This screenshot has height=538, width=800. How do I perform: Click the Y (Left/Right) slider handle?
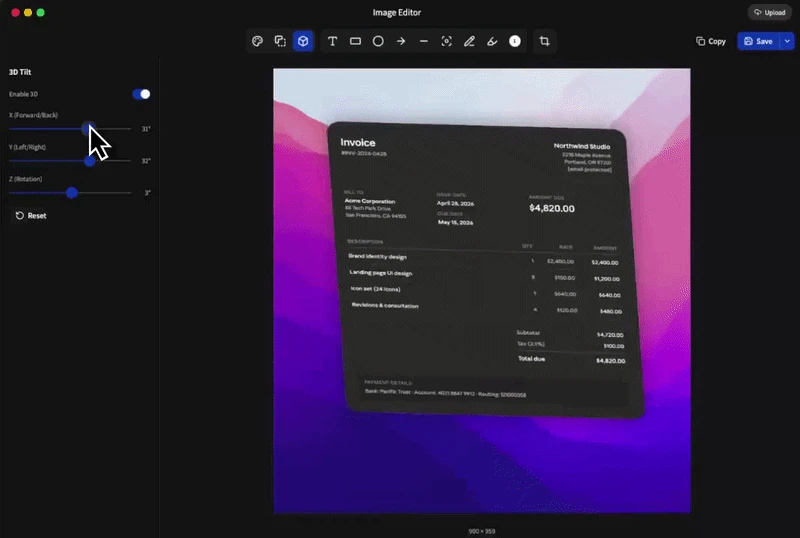tap(90, 161)
